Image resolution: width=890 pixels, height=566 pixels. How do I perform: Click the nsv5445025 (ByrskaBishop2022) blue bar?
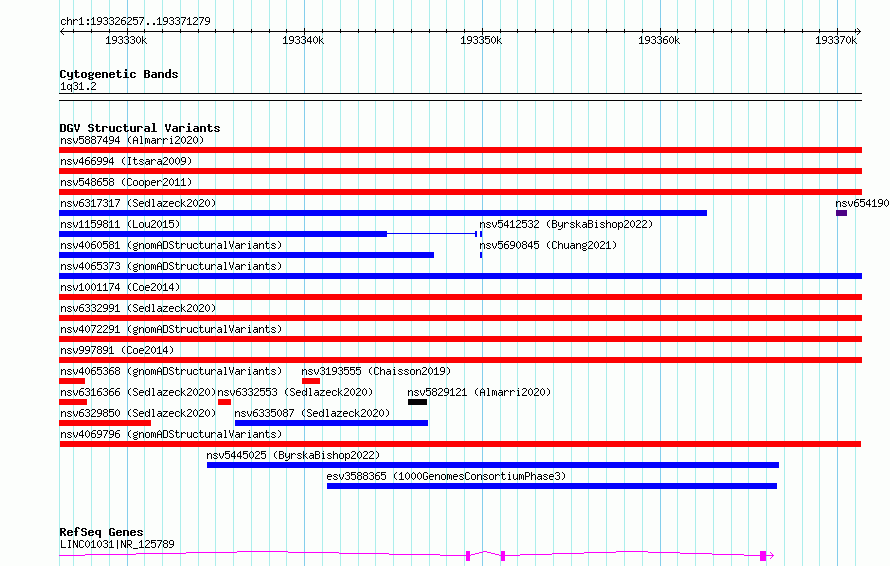[x=493, y=465]
